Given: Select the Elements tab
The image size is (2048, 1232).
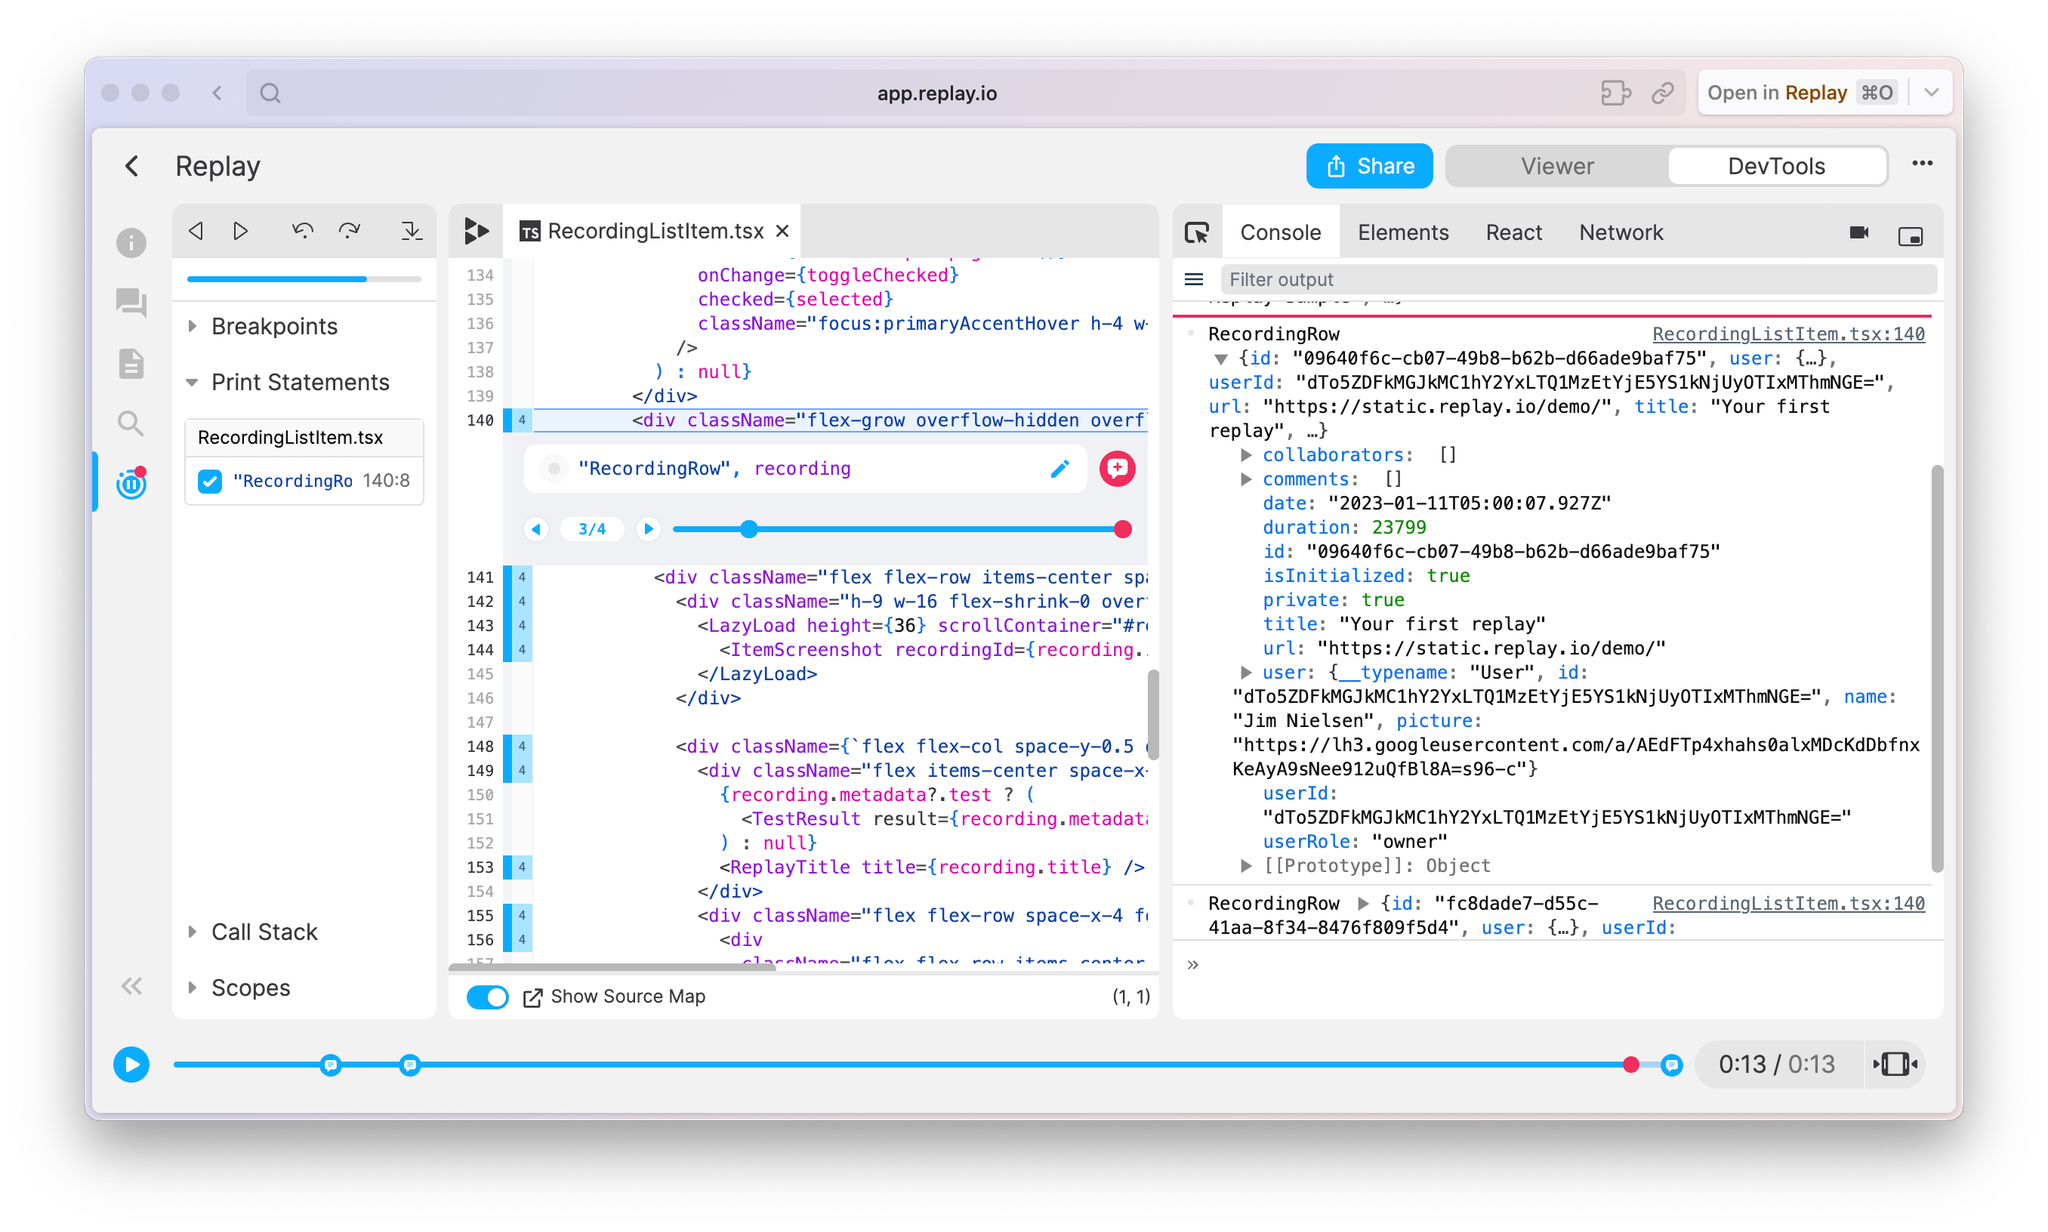Looking at the screenshot, I should pyautogui.click(x=1402, y=232).
